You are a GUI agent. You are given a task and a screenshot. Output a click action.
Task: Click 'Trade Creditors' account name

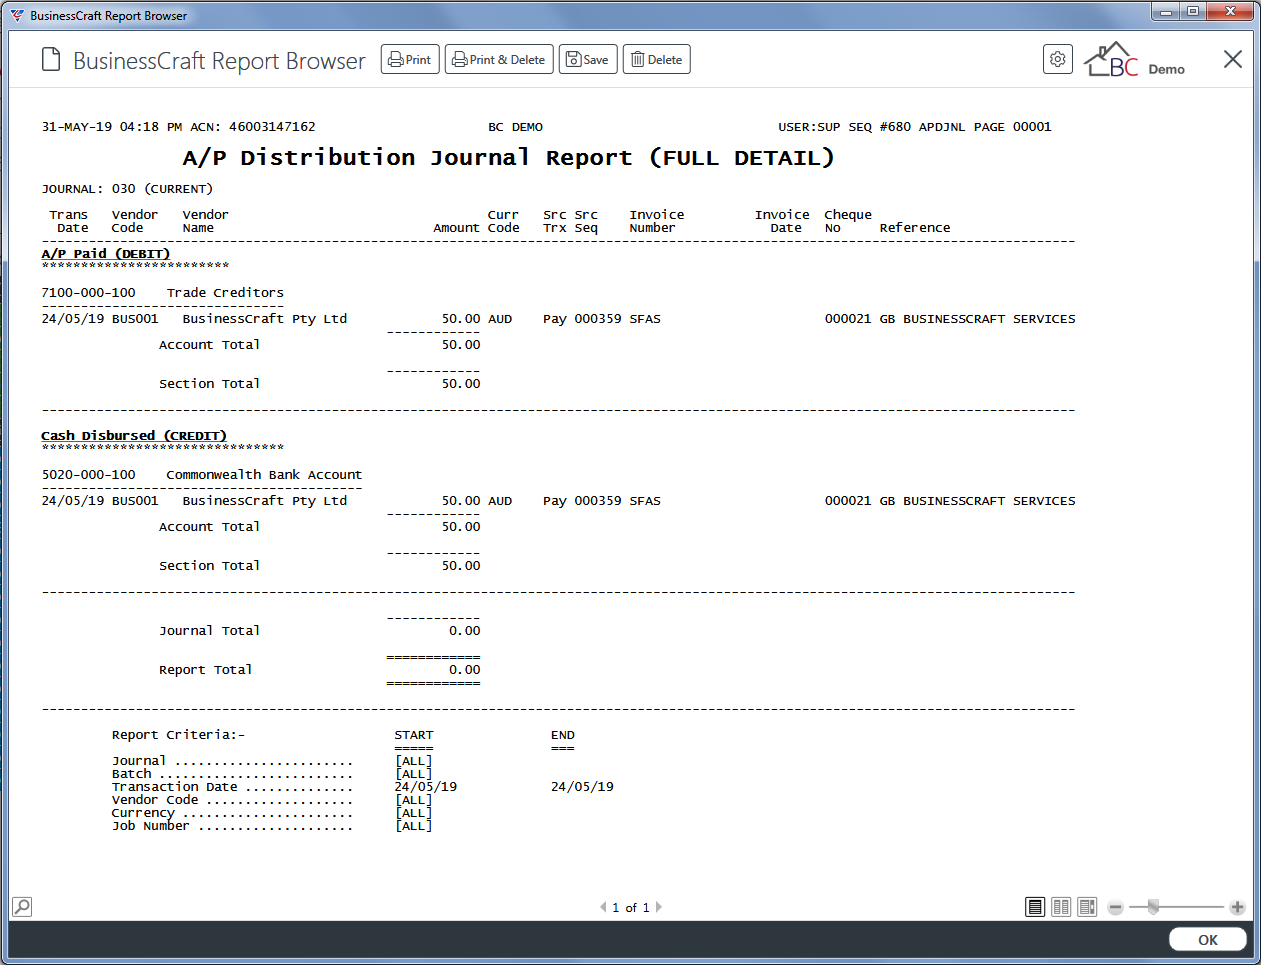pyautogui.click(x=225, y=293)
